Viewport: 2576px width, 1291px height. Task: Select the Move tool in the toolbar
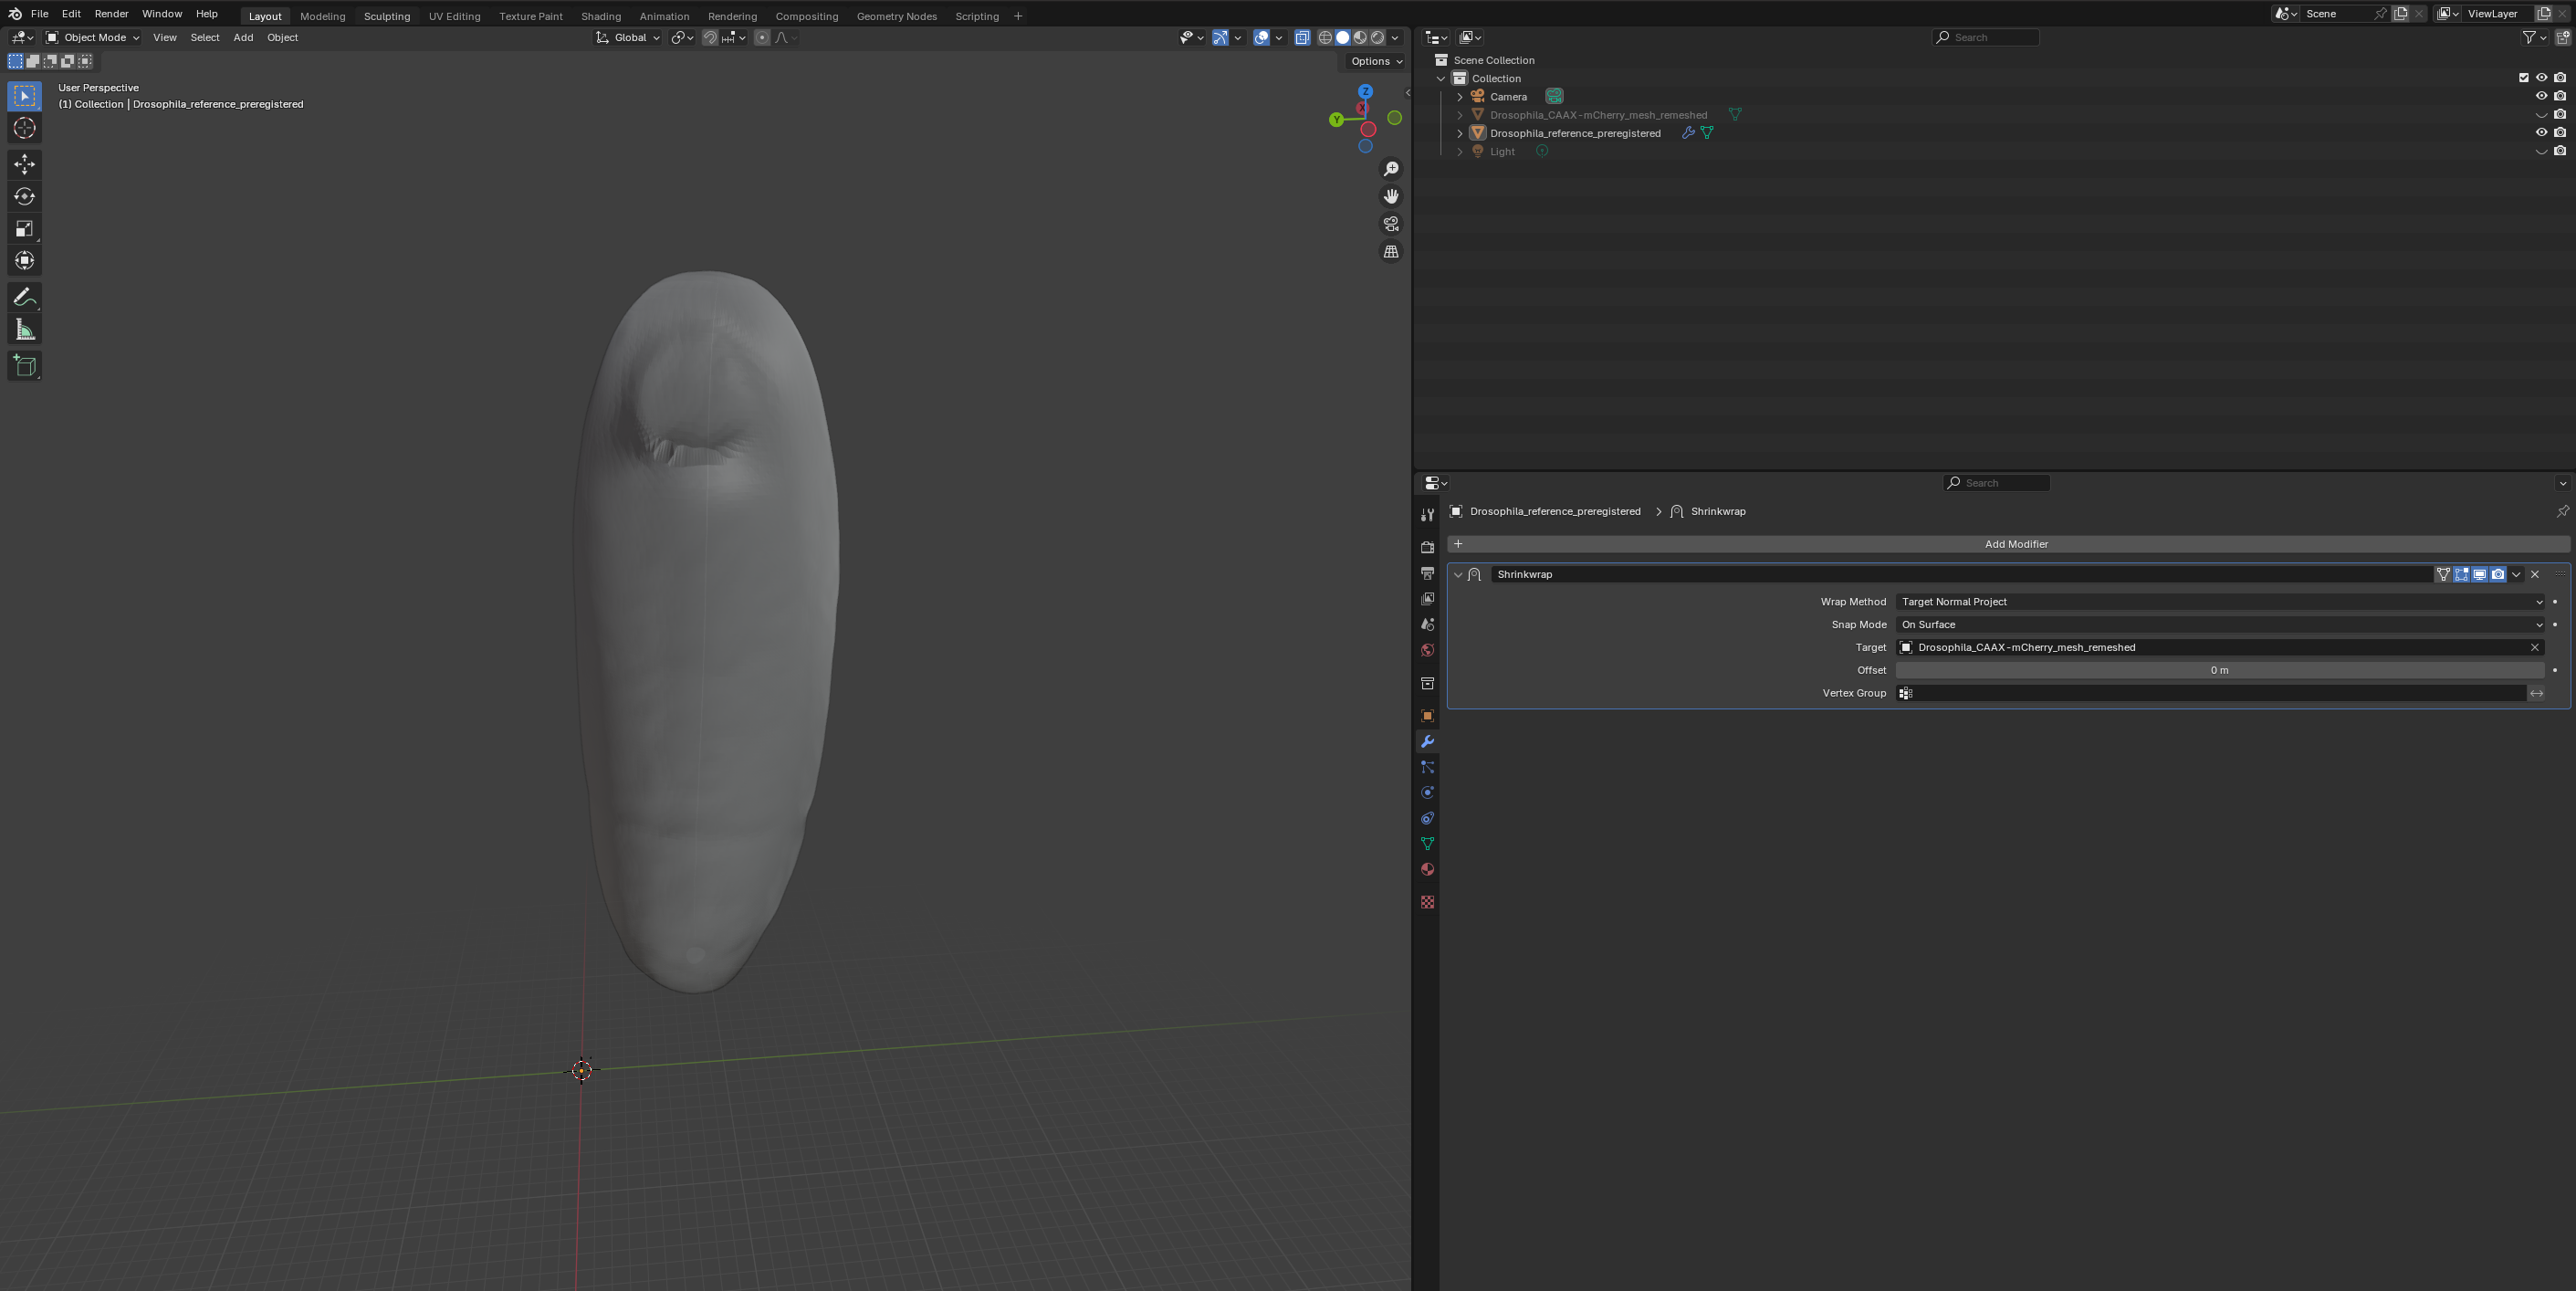(x=25, y=164)
